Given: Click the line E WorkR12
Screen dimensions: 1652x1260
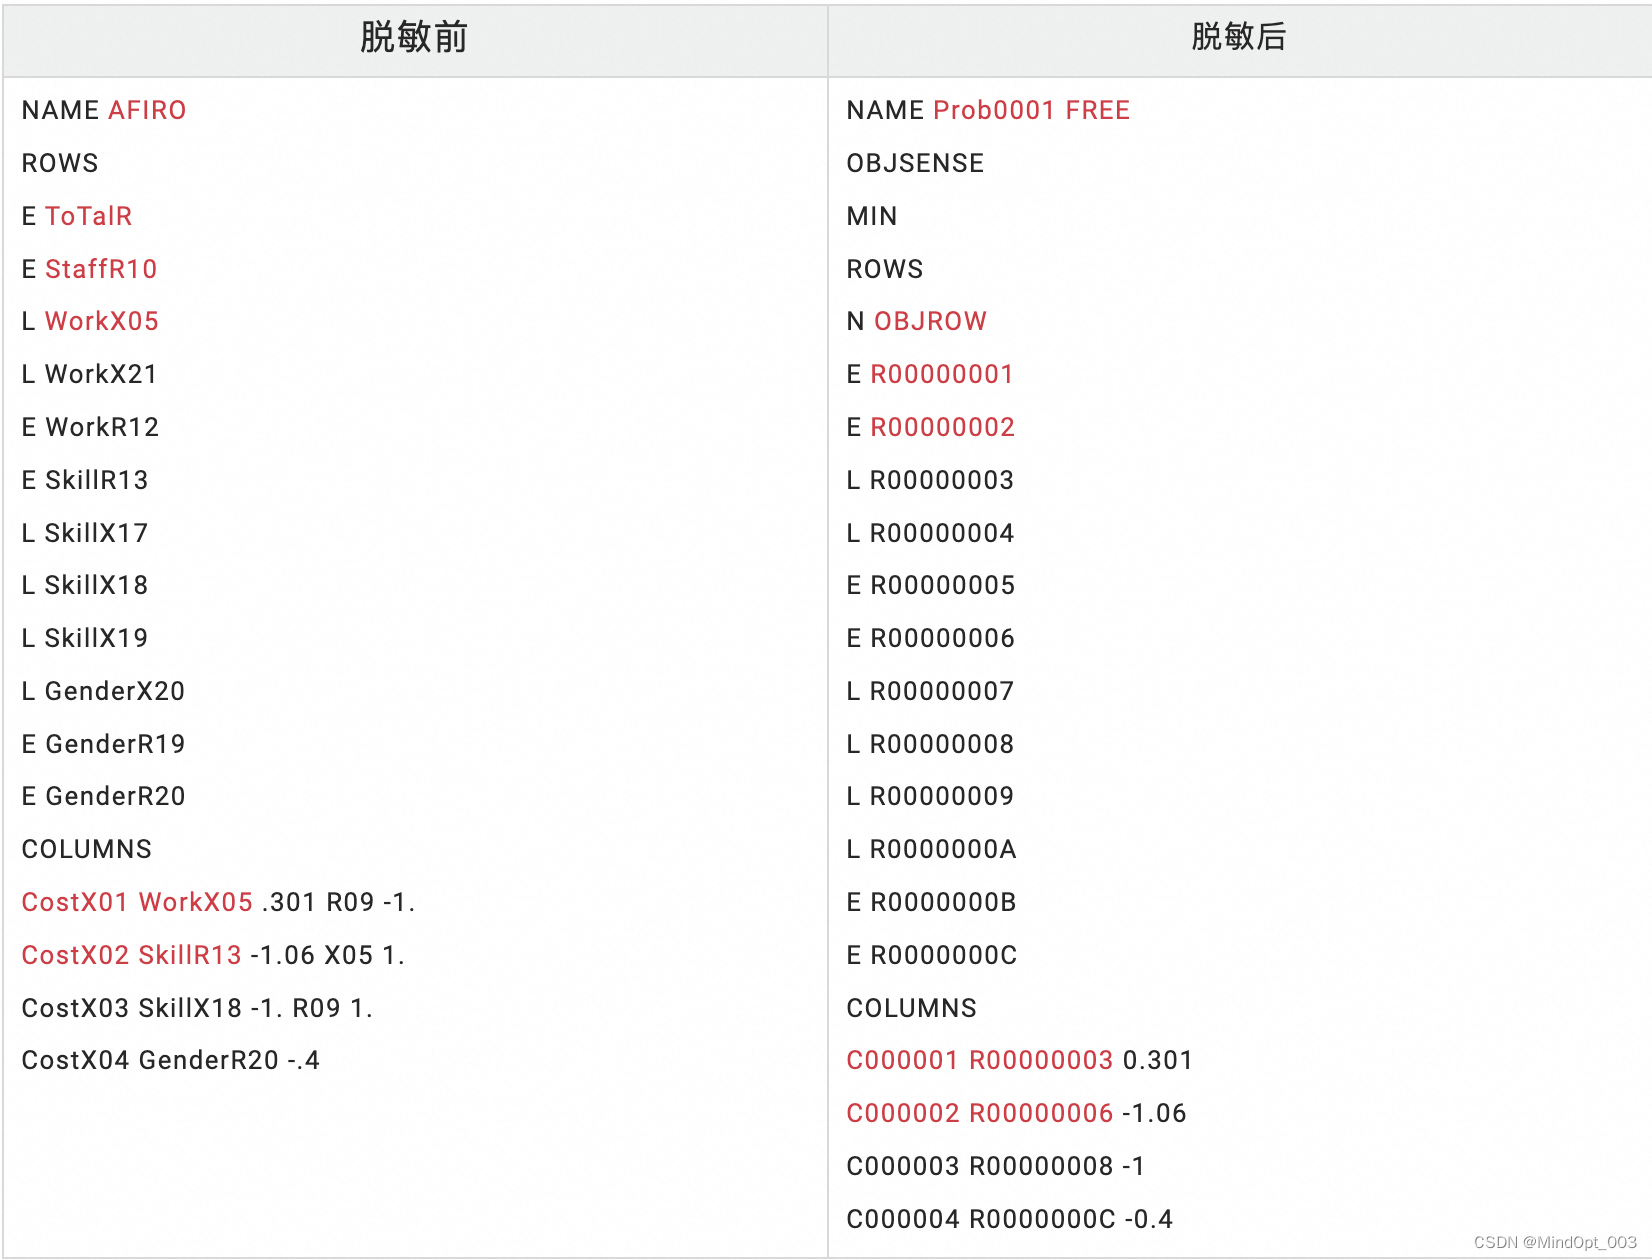Looking at the screenshot, I should tap(90, 427).
